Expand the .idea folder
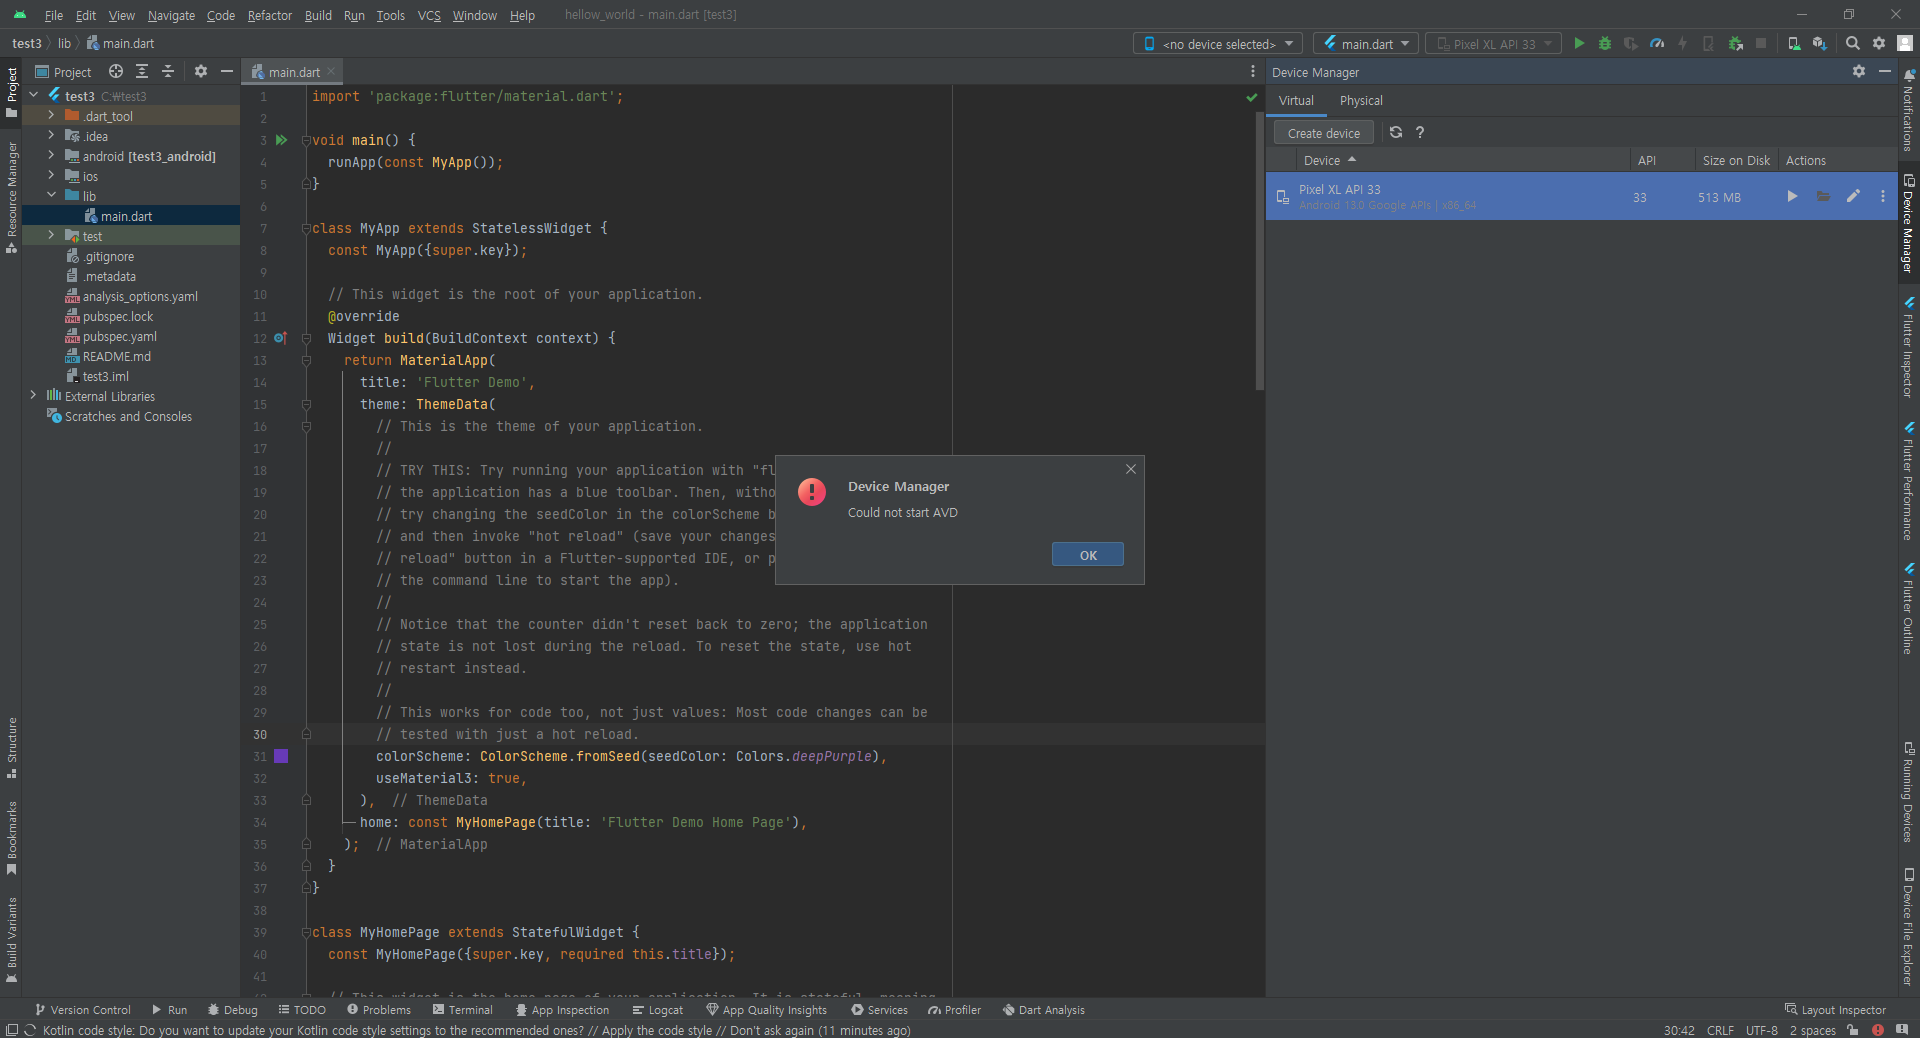 tap(51, 136)
